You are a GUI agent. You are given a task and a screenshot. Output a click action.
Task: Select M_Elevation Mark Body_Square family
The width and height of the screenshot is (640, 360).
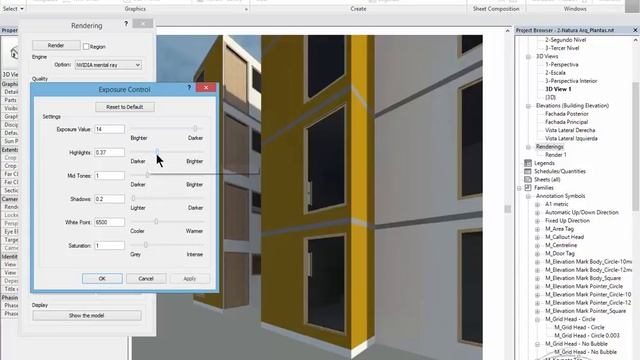pyautogui.click(x=583, y=278)
